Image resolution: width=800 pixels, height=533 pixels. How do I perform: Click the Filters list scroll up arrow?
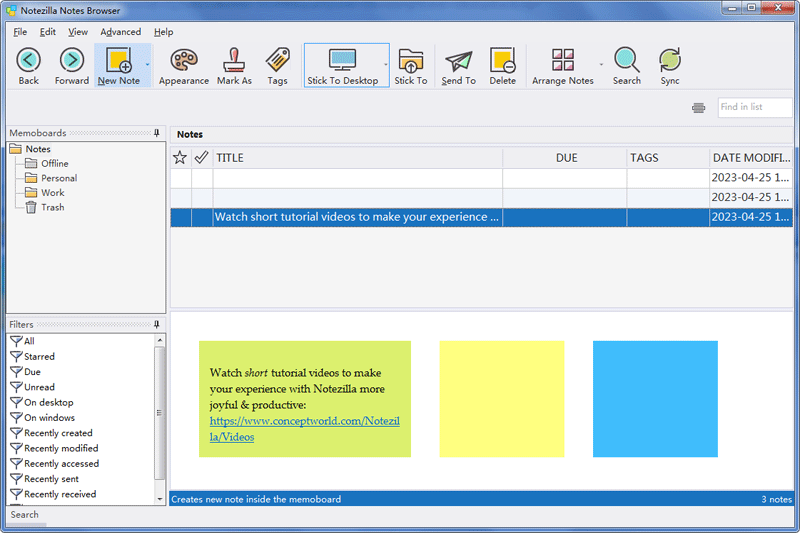click(x=160, y=340)
